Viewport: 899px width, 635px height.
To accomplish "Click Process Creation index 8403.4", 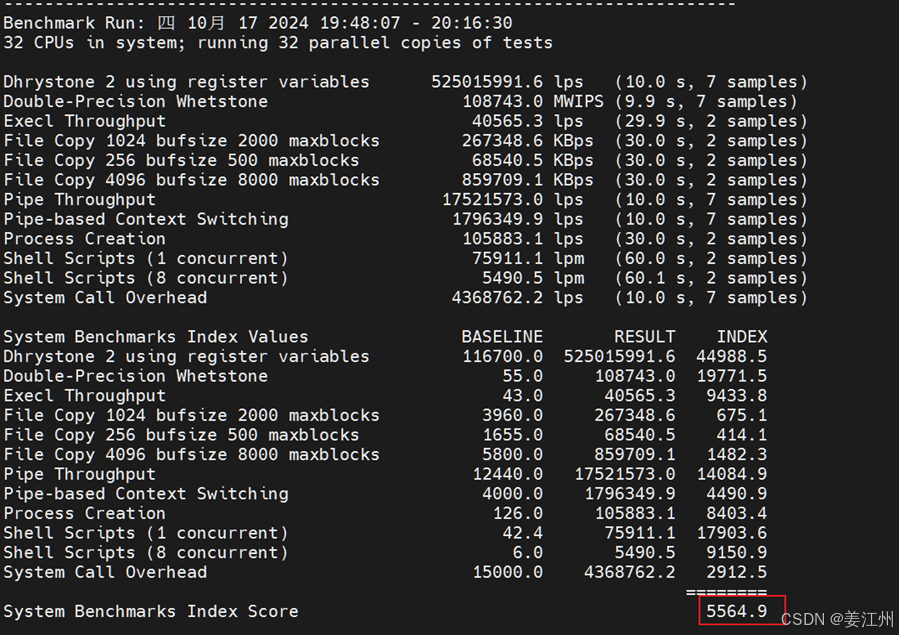I will click(737, 513).
